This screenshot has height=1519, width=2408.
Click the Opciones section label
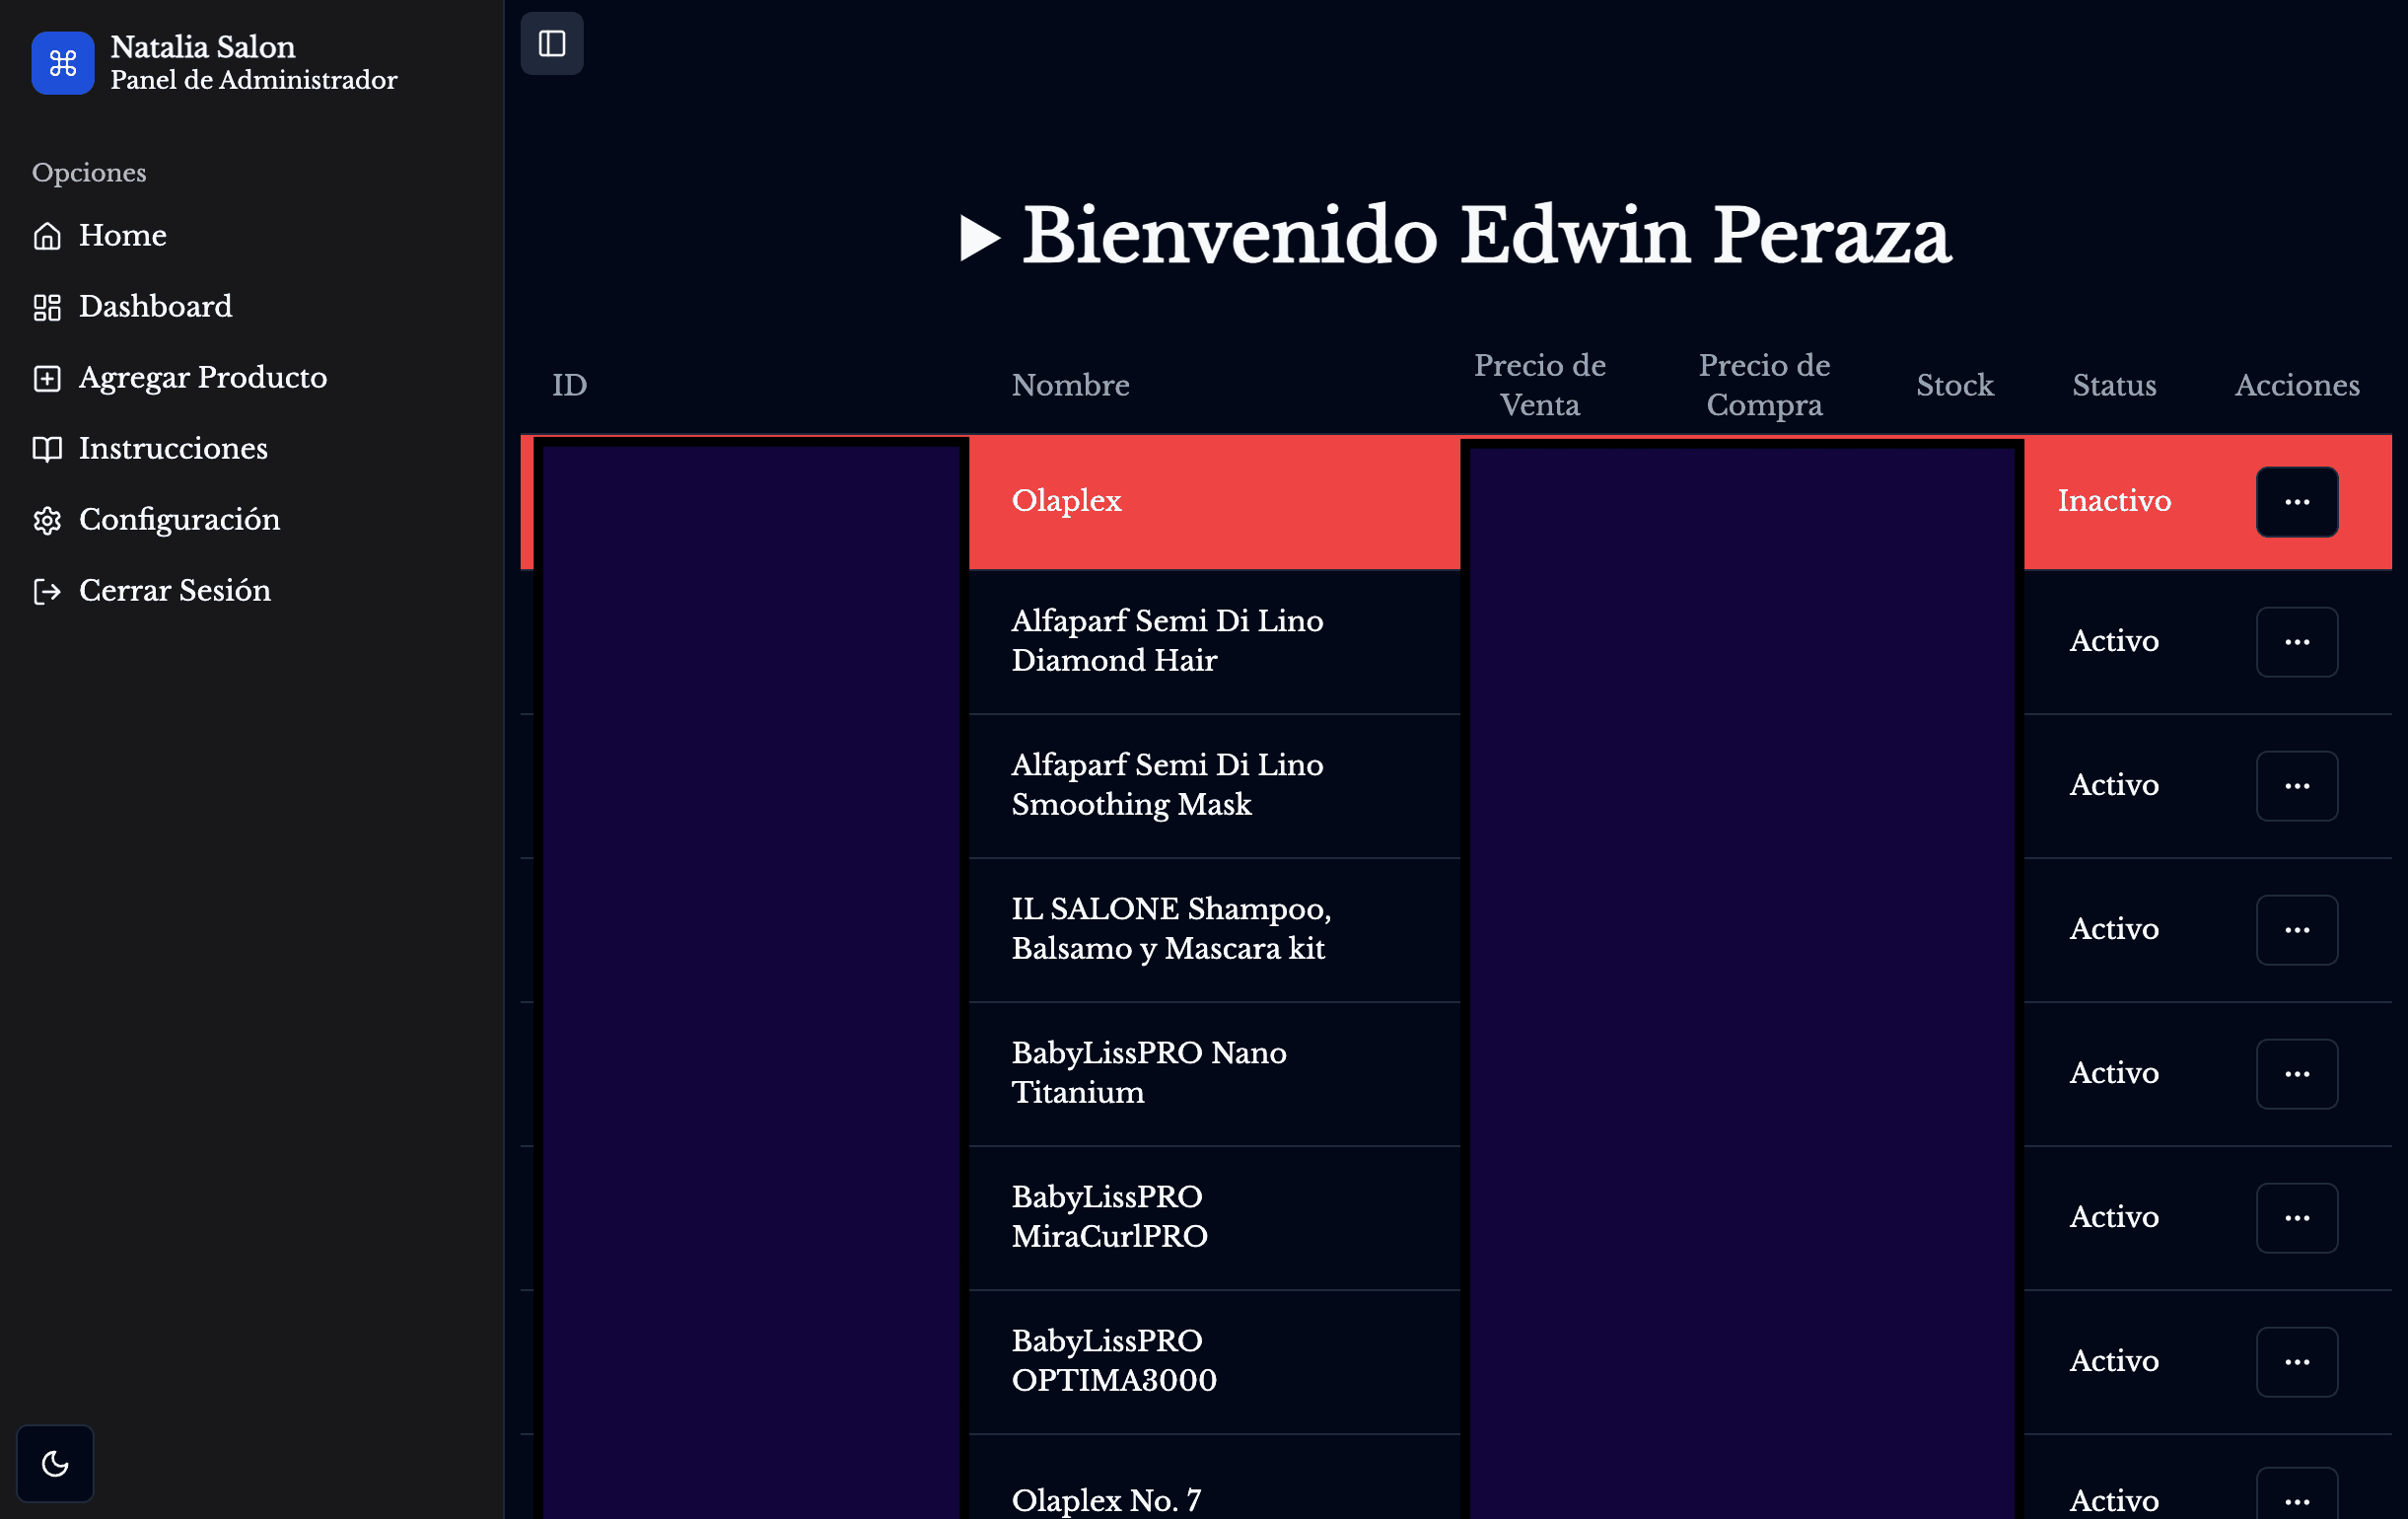pyautogui.click(x=89, y=173)
